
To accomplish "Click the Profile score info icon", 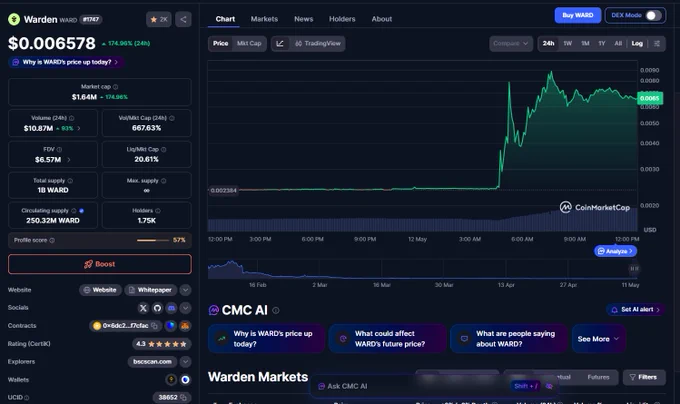I will [x=52, y=240].
